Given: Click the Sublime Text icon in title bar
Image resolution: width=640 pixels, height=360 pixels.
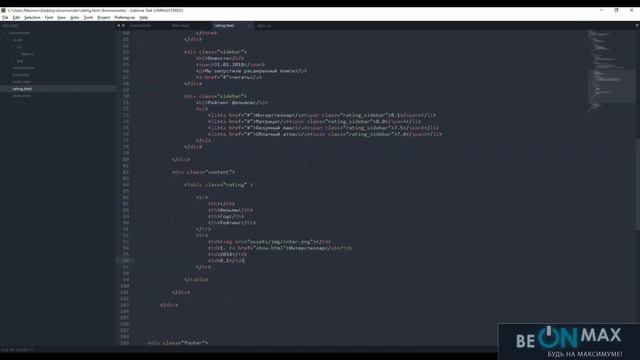Looking at the screenshot, I should point(4,10).
